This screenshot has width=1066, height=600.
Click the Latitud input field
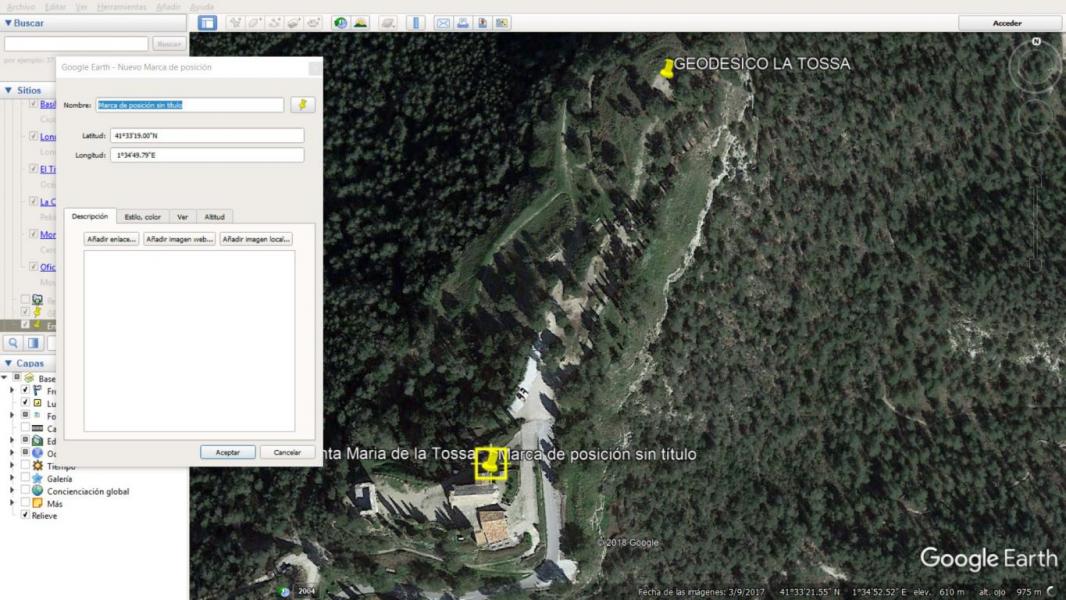[x=206, y=135]
